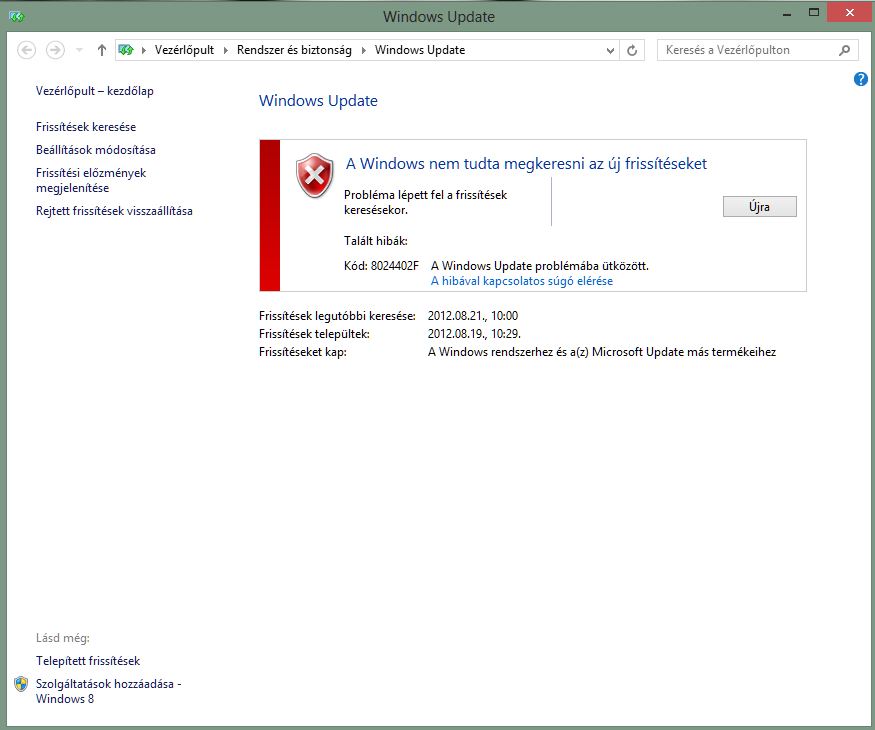Click the title bar Windows Update icon

17,17
